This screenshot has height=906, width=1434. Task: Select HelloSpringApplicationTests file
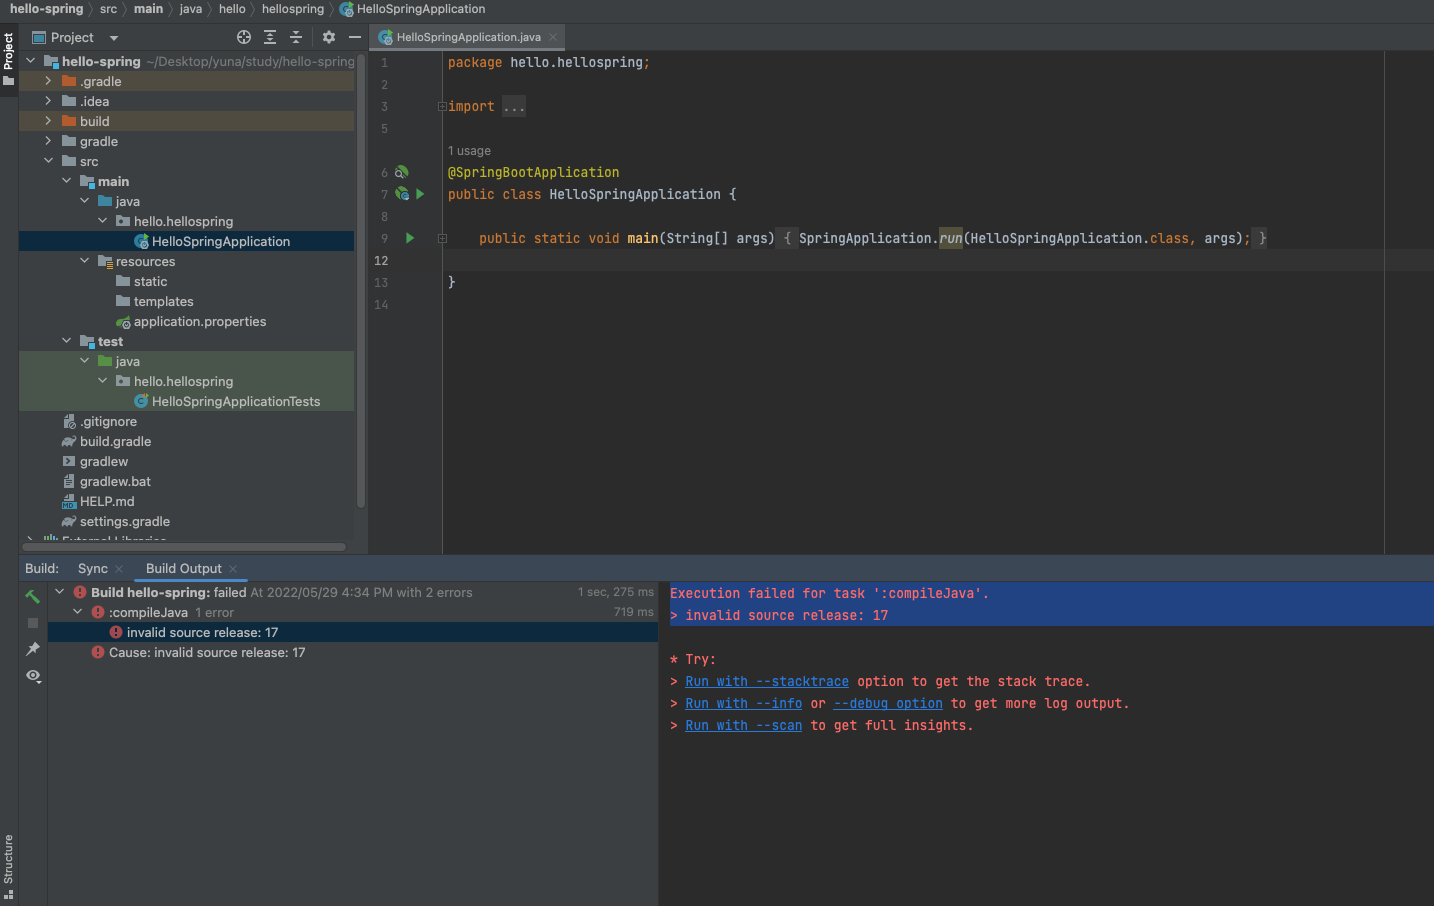(x=187, y=401)
